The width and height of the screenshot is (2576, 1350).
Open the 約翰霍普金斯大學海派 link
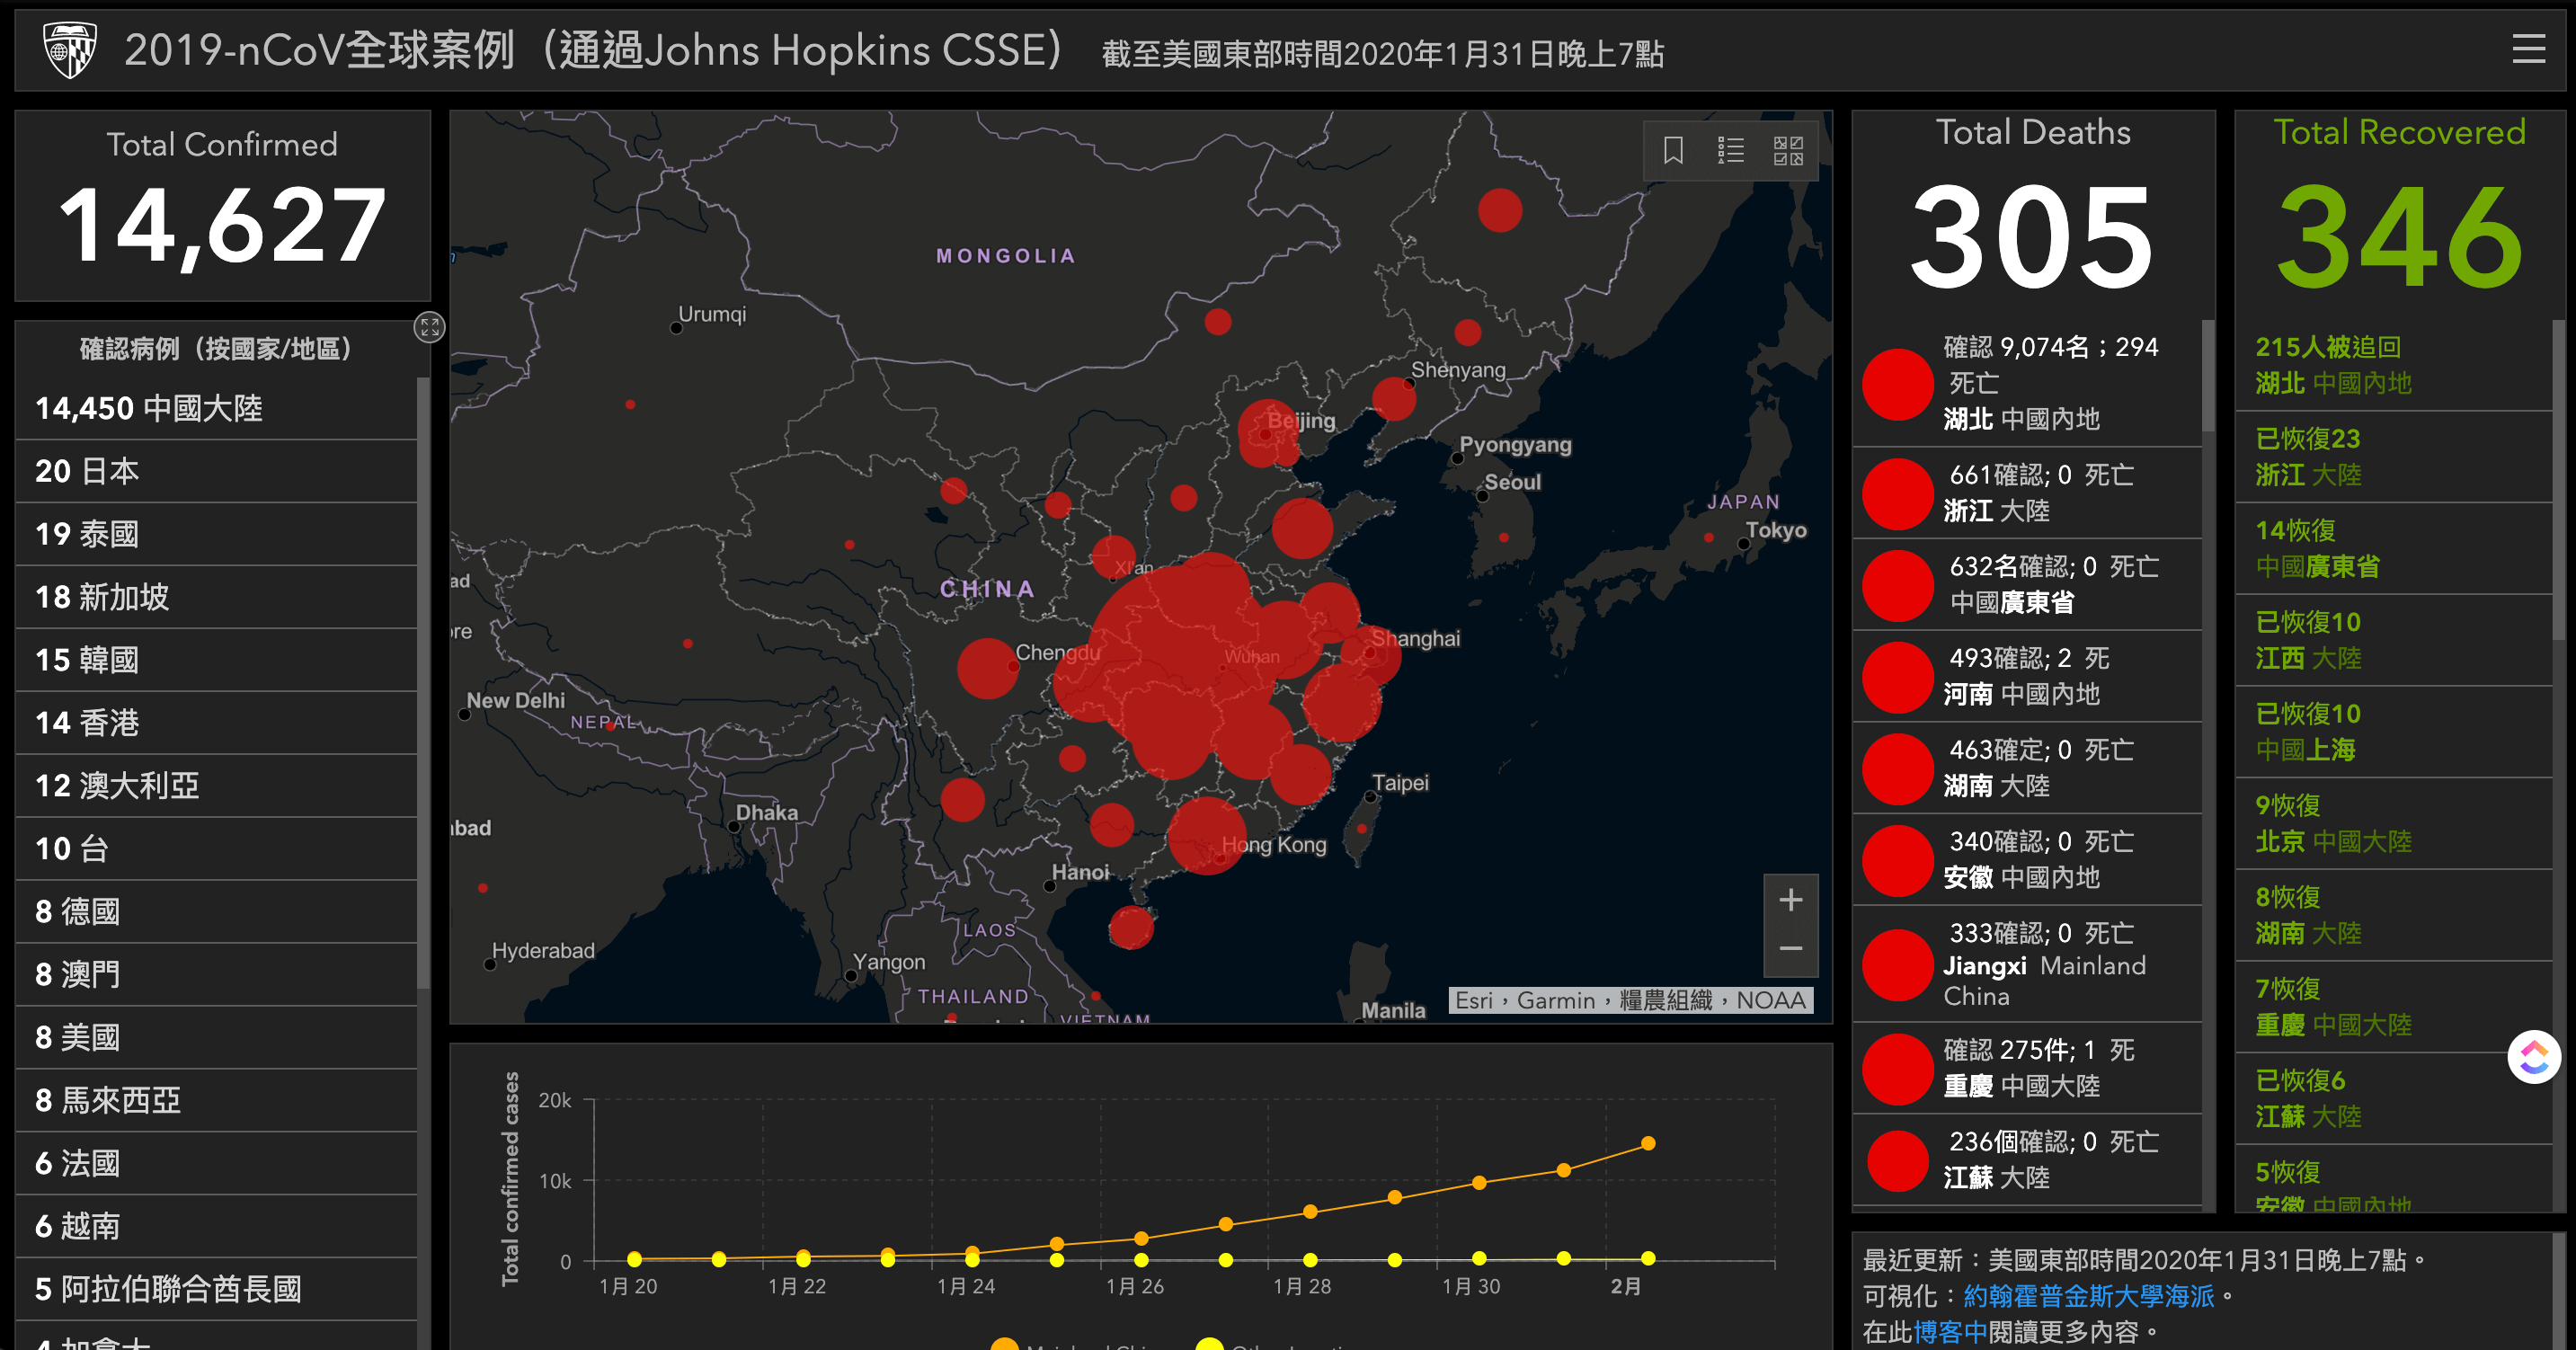(x=2089, y=1296)
